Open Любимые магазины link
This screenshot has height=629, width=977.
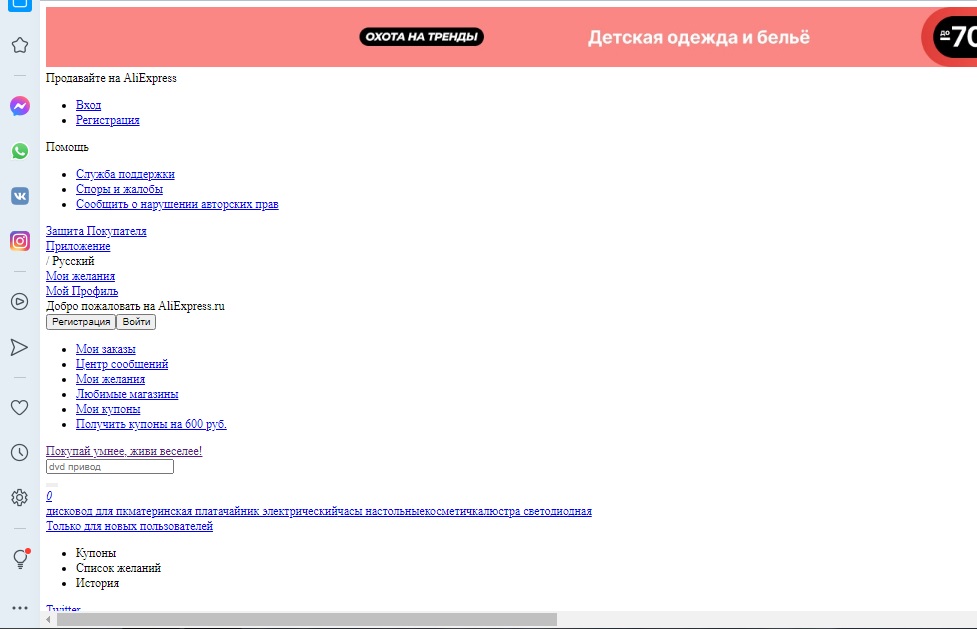pyautogui.click(x=127, y=394)
